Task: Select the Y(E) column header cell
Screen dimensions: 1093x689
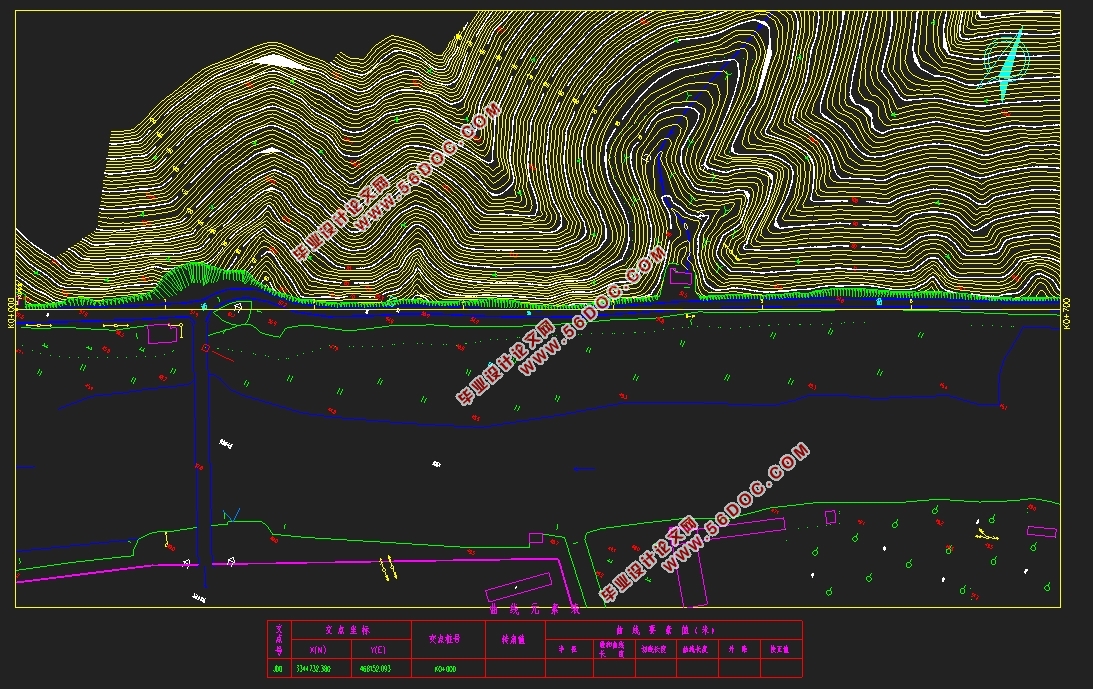Action: pos(378,650)
